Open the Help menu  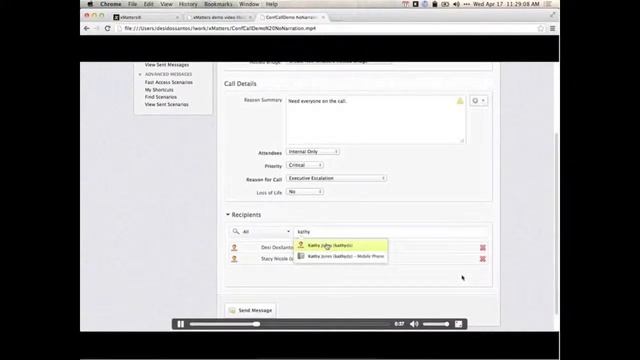coord(271,4)
